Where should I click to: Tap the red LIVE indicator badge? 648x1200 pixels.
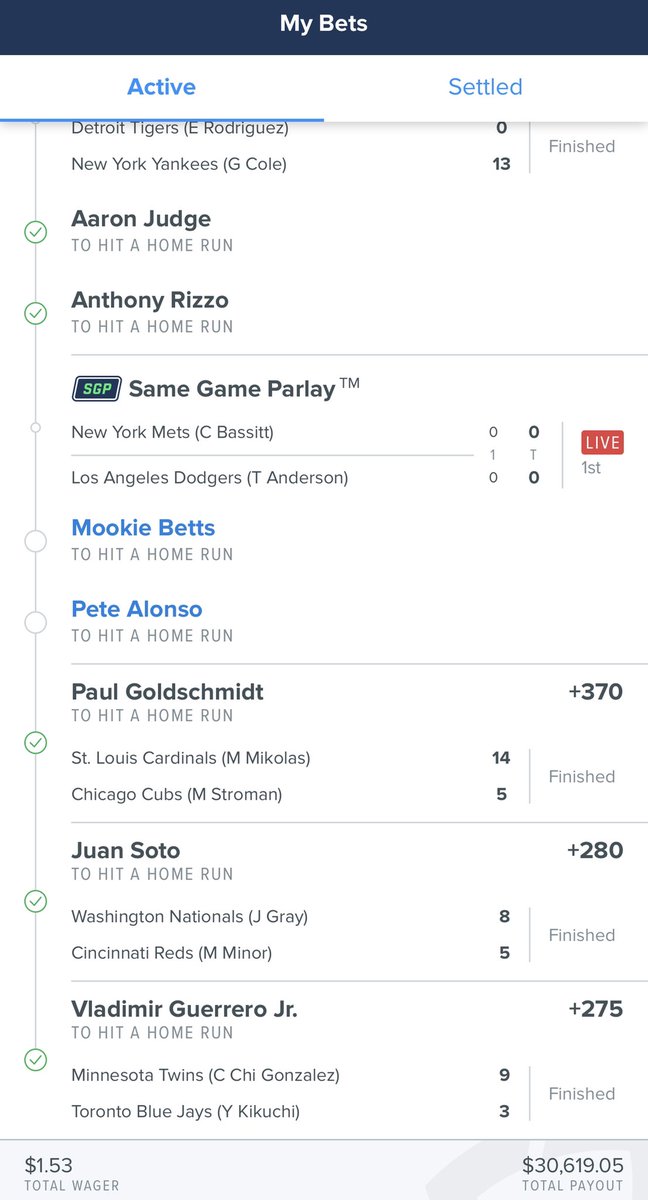[601, 442]
